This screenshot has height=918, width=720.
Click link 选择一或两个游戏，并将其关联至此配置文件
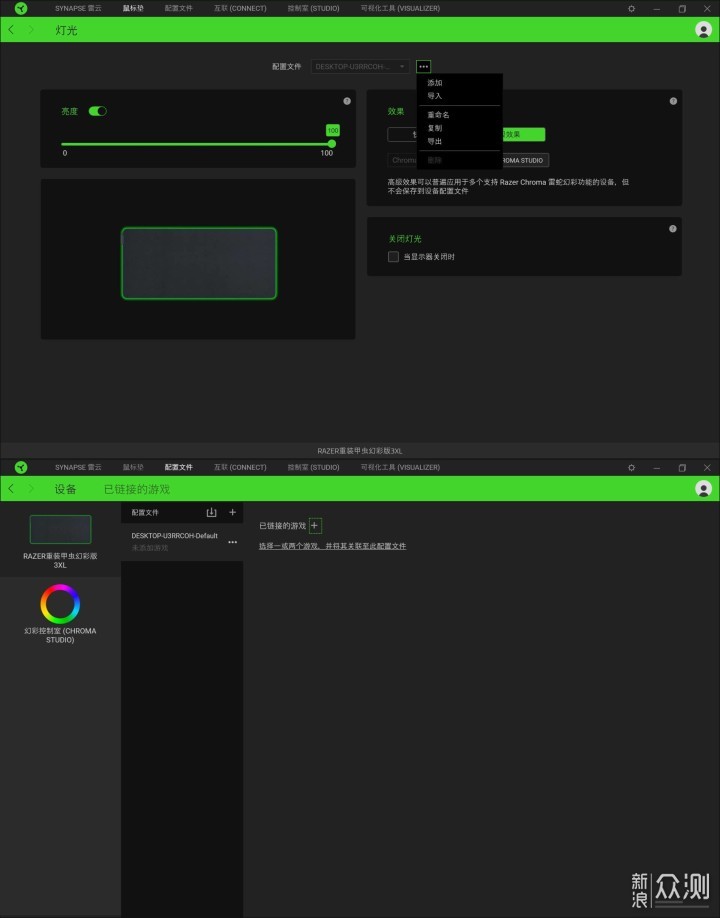click(332, 546)
